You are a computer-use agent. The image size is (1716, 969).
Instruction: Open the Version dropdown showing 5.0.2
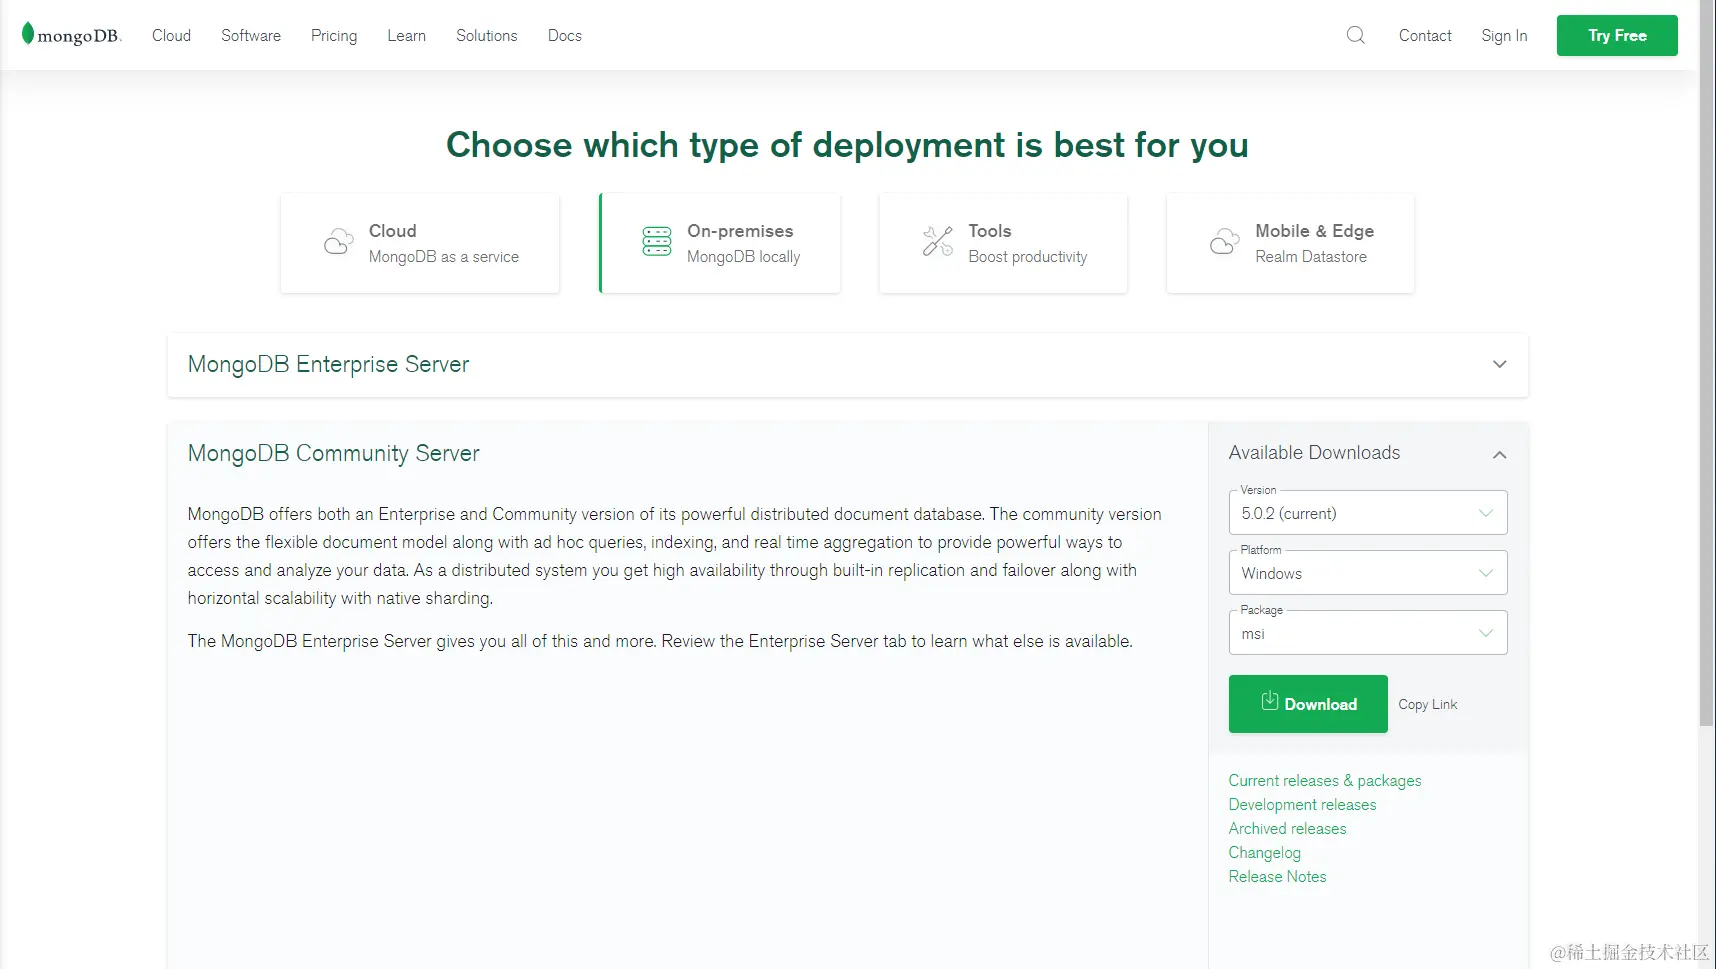(x=1368, y=513)
